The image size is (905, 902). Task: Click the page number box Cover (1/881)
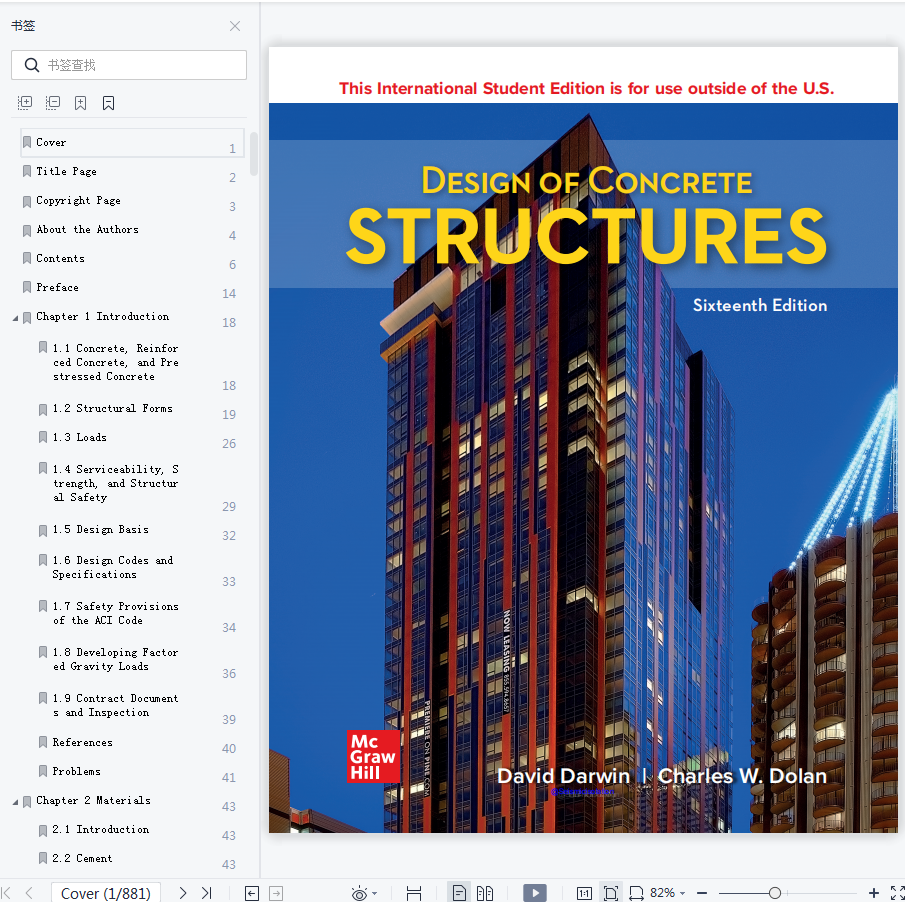[x=106, y=893]
